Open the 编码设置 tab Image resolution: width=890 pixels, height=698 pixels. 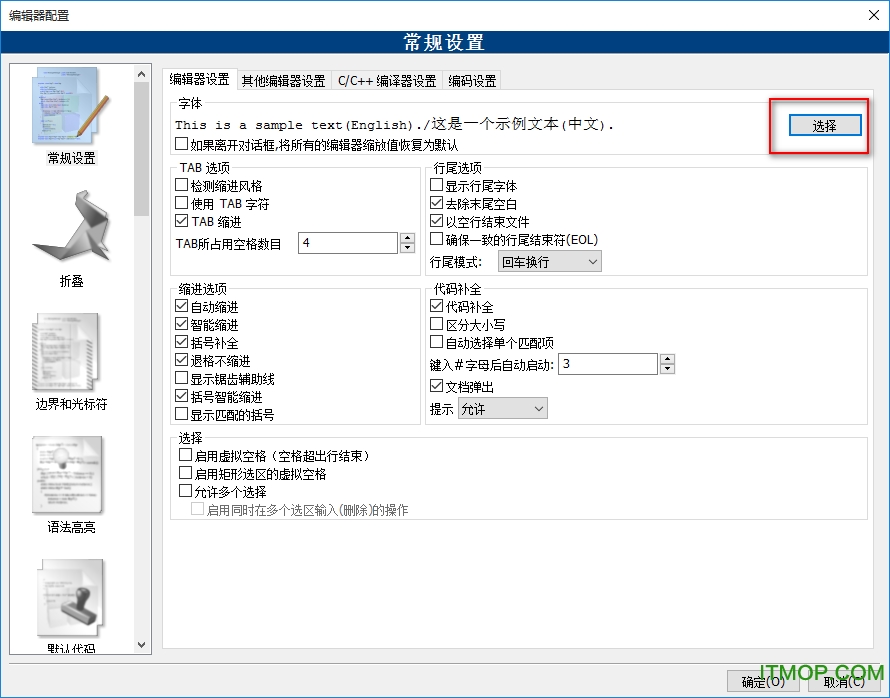472,81
